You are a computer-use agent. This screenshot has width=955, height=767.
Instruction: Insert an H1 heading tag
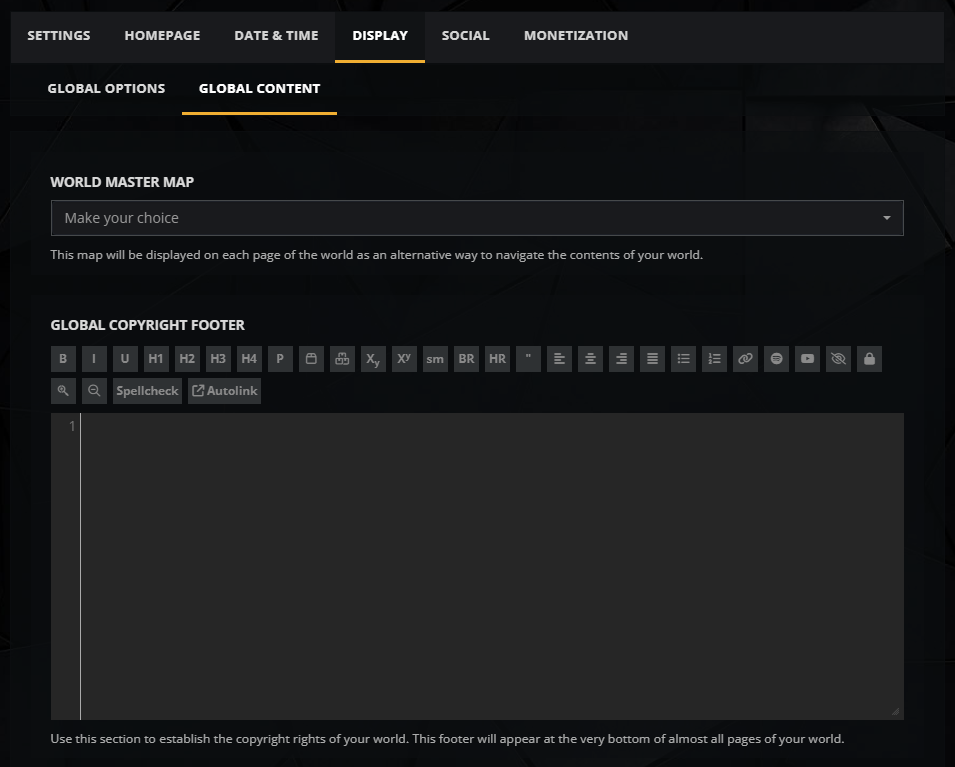point(156,359)
